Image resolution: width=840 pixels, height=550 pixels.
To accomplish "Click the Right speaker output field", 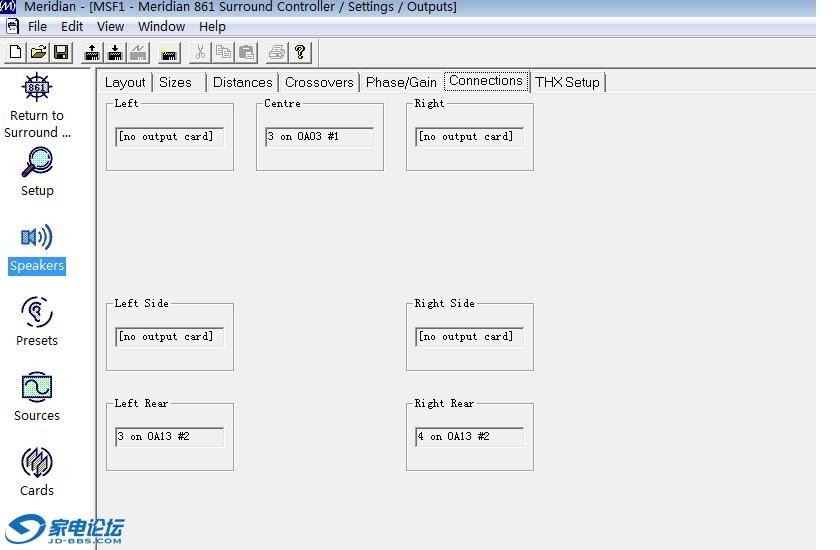I will (x=469, y=137).
